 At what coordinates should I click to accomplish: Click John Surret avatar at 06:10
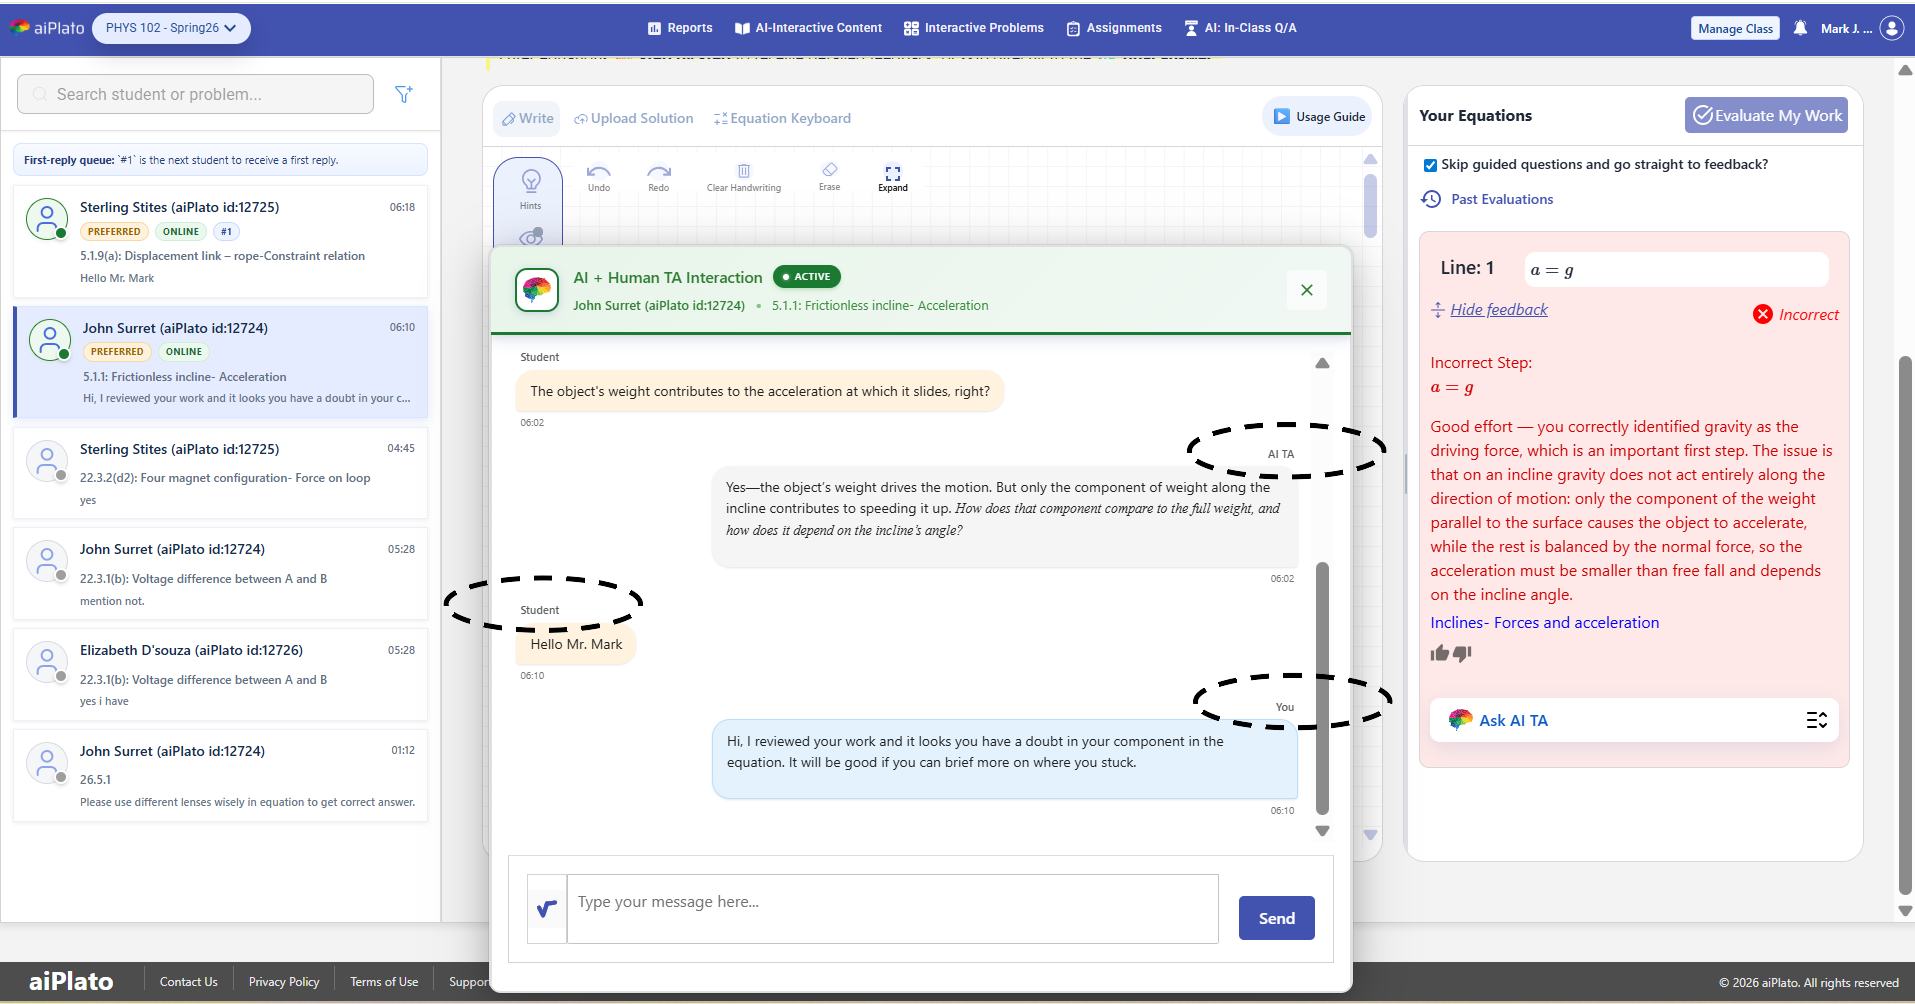click(50, 340)
